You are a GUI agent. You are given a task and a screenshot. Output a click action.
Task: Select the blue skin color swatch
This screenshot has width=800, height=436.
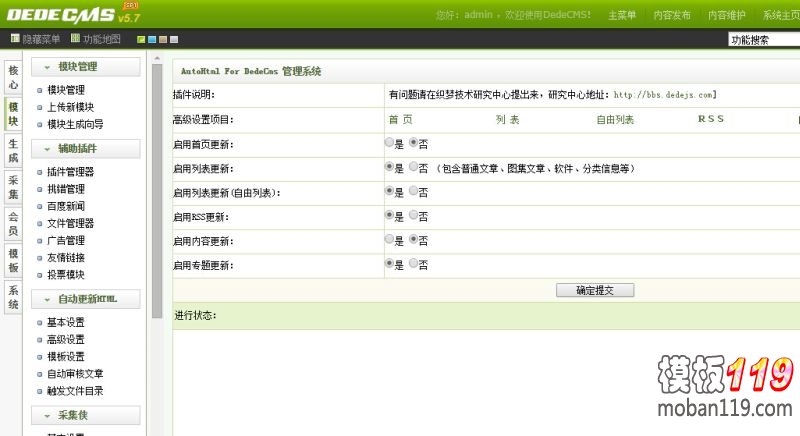152,39
